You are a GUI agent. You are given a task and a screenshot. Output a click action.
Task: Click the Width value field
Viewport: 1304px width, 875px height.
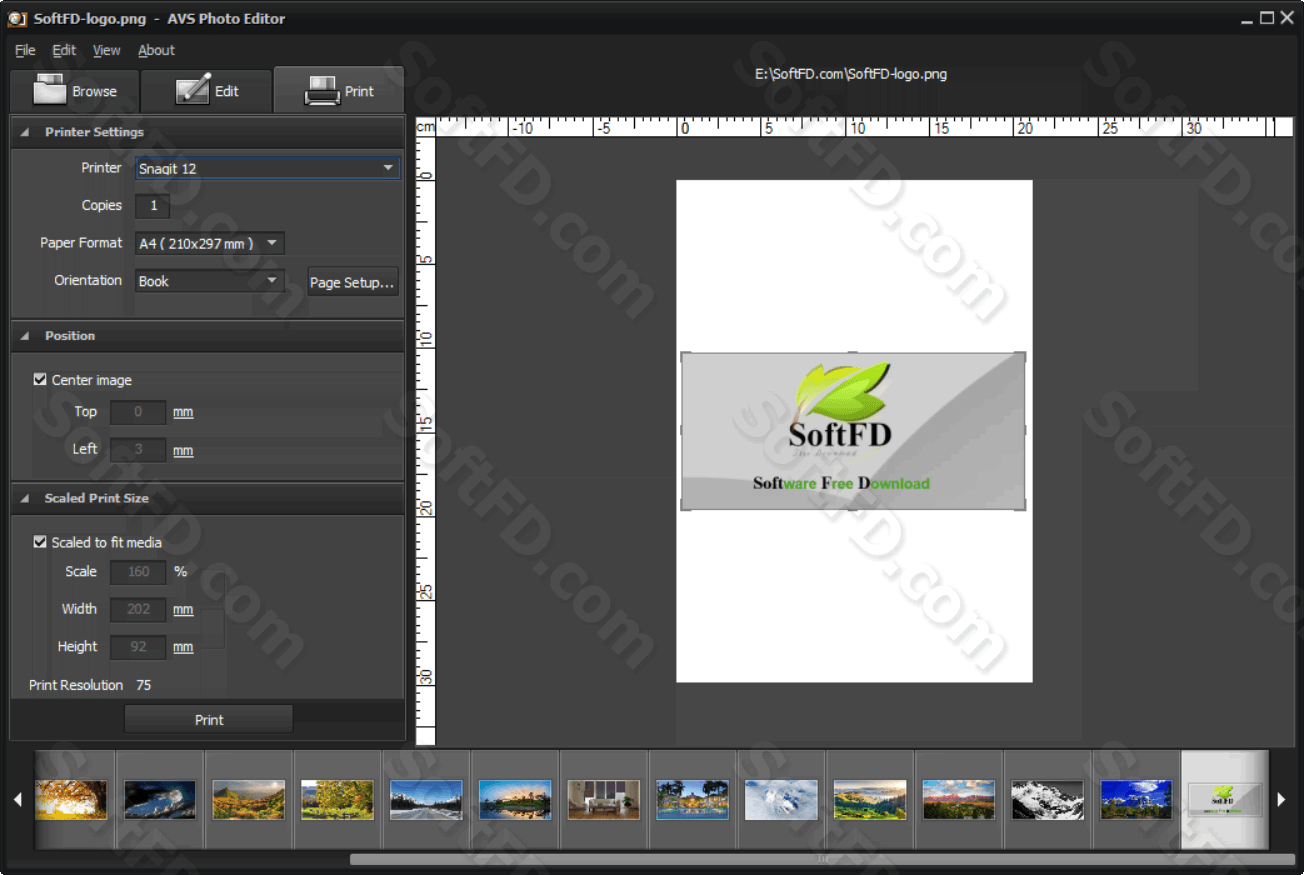138,609
